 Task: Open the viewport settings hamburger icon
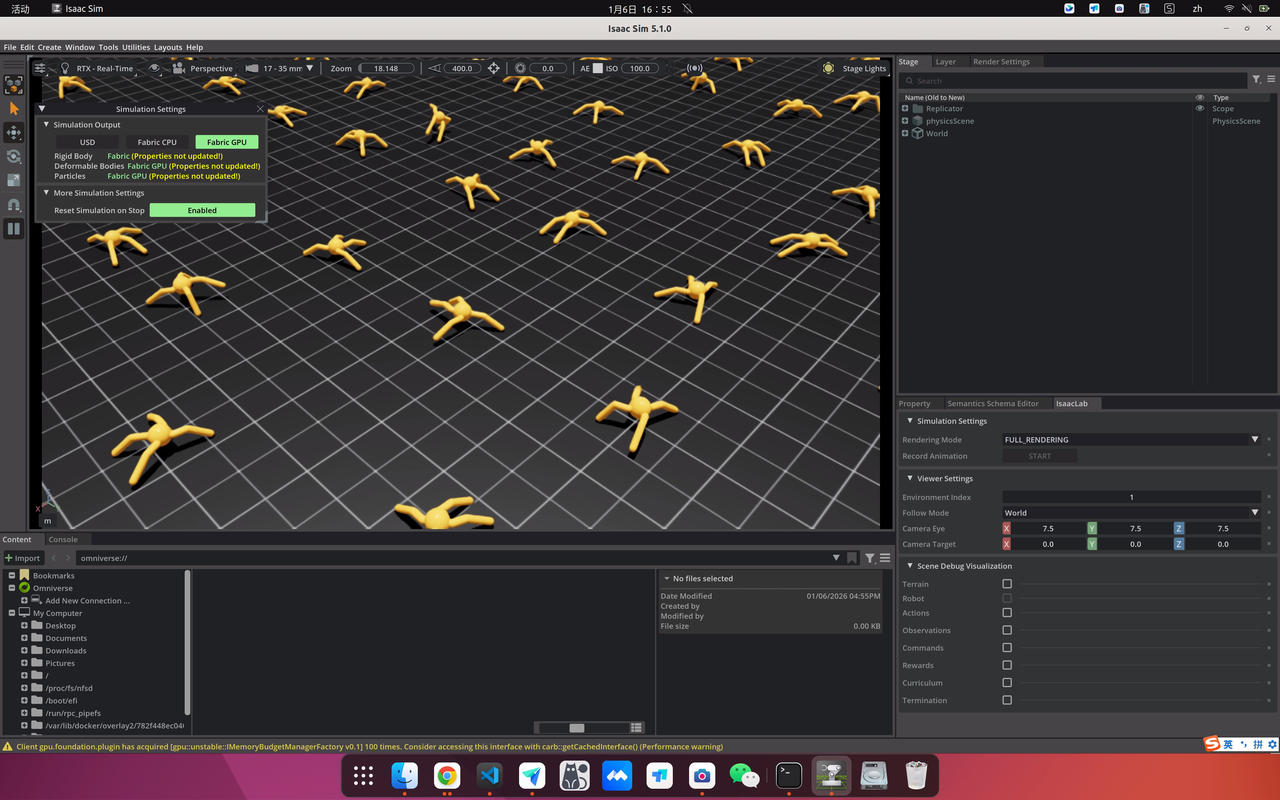[40, 68]
